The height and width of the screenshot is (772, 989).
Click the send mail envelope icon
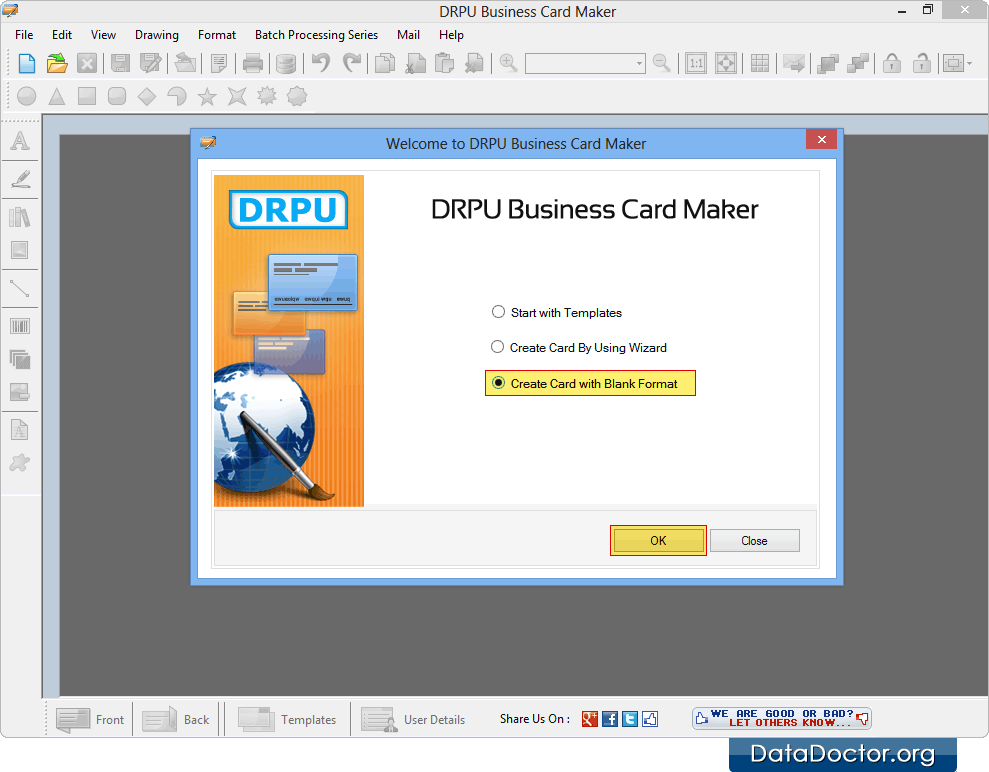tap(793, 64)
